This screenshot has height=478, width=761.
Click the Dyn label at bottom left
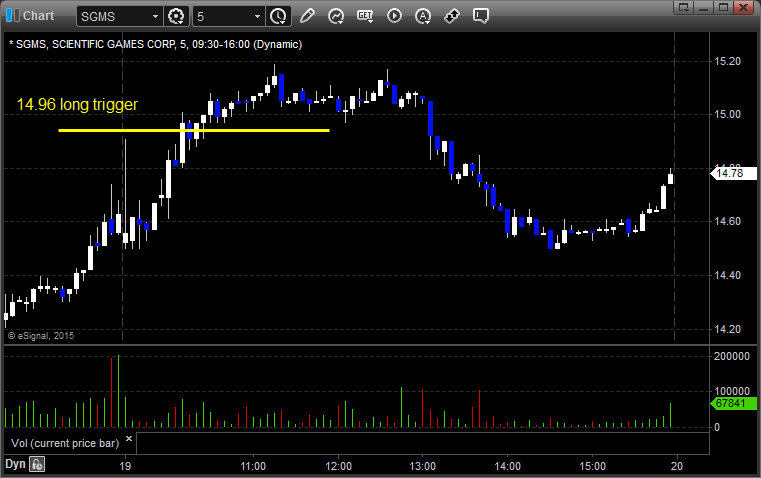[15, 464]
